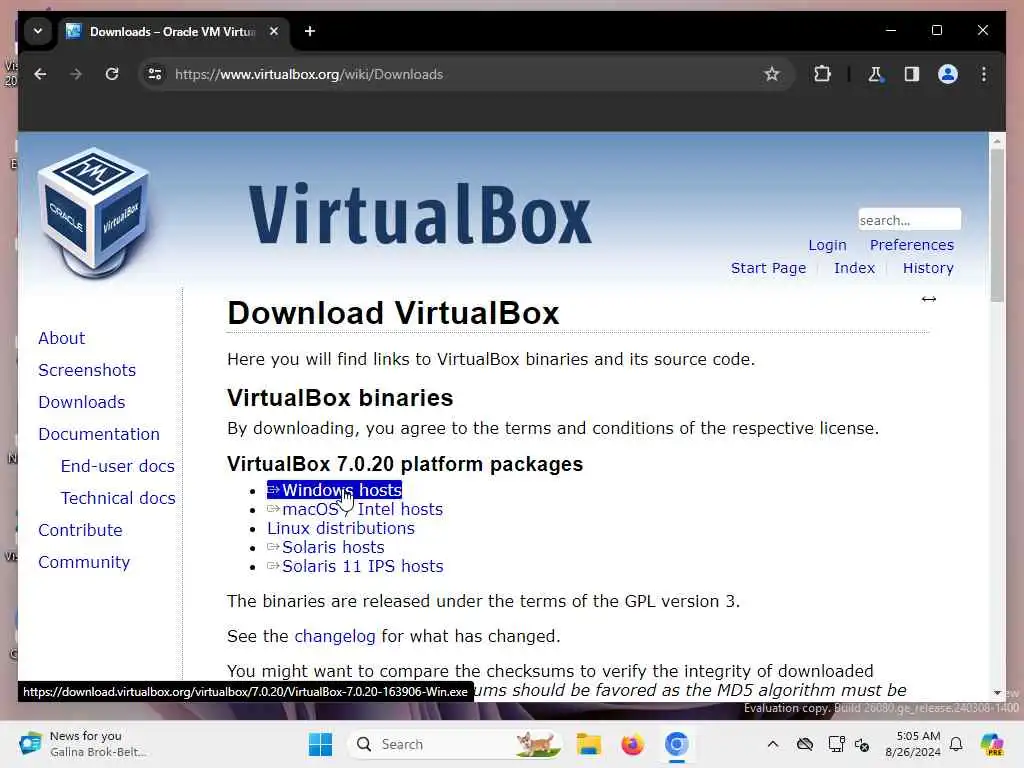Viewport: 1024px width, 768px height.
Task: Download the Solaris hosts package
Action: [326, 547]
